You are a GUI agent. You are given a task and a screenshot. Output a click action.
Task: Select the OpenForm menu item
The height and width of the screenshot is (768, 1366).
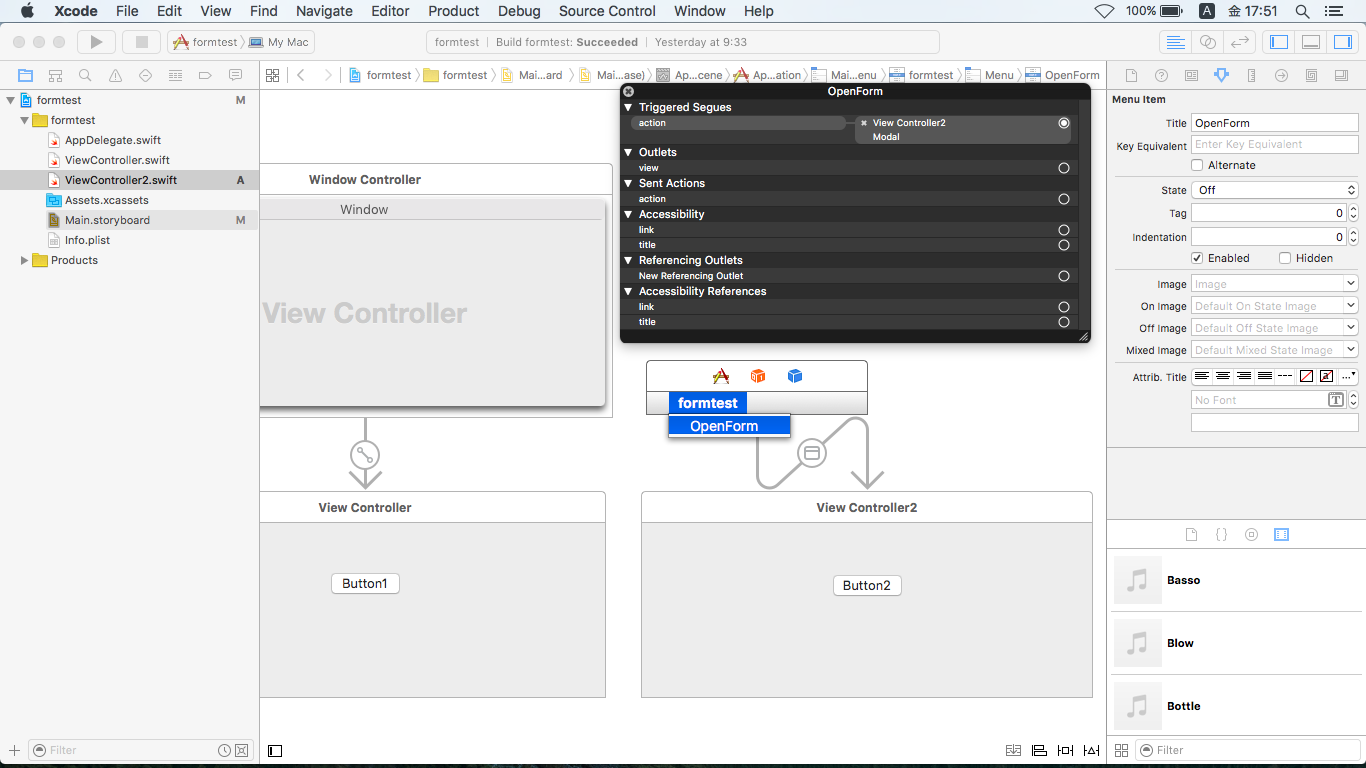pyautogui.click(x=729, y=425)
